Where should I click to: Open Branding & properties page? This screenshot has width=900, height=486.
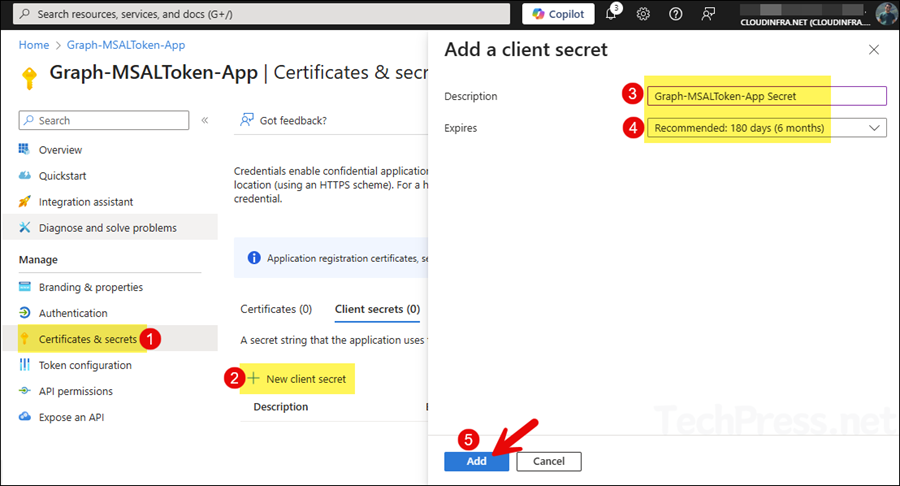(90, 287)
